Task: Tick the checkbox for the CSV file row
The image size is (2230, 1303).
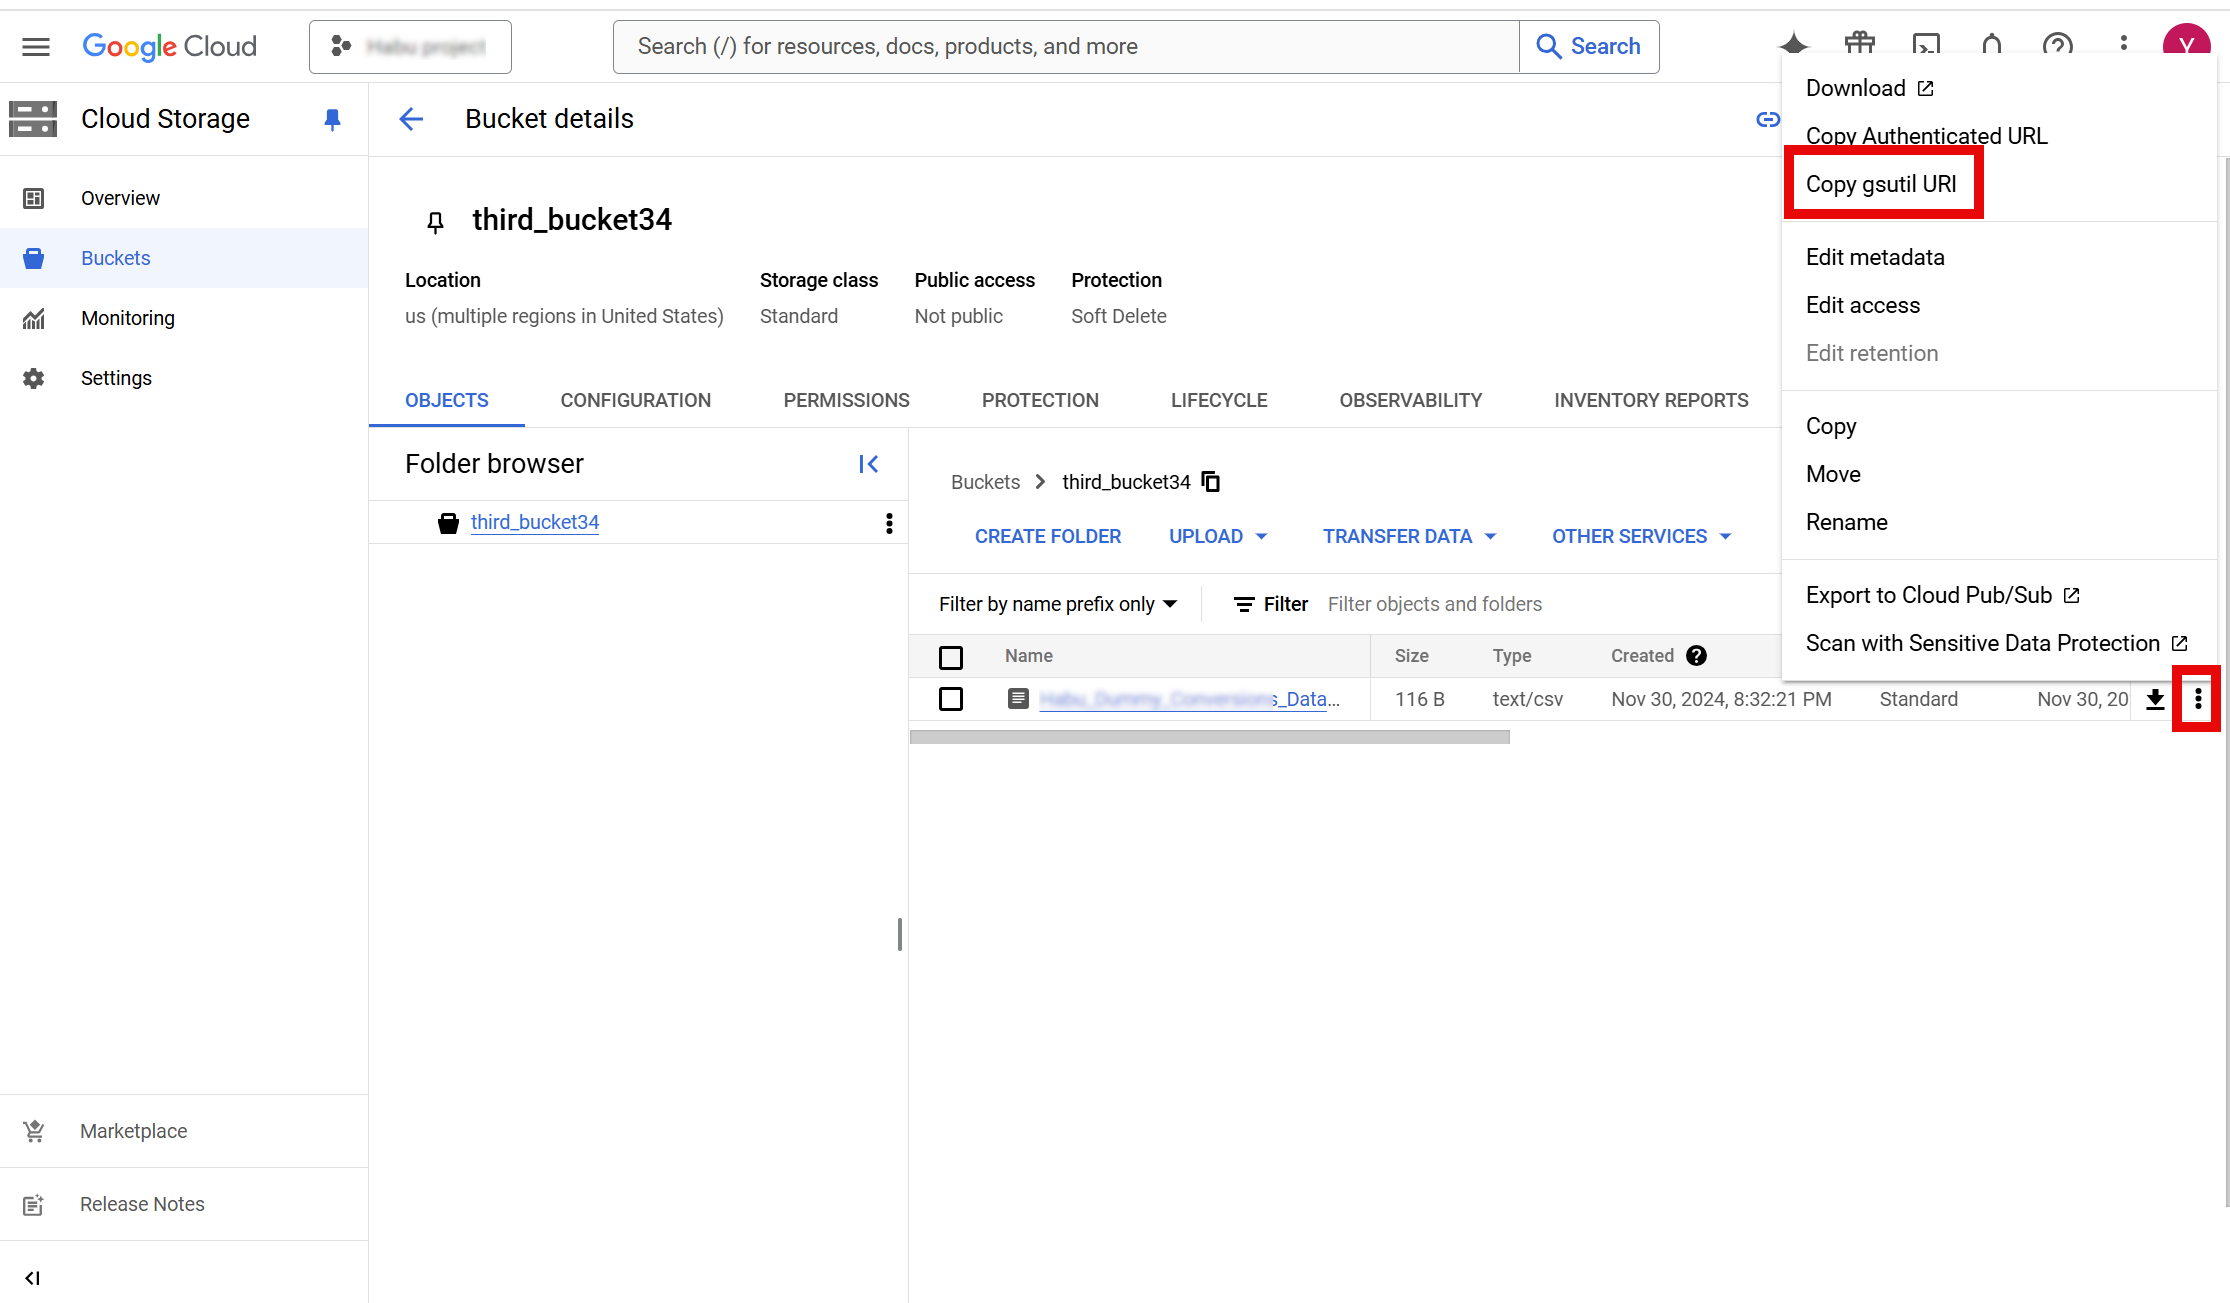Action: coord(951,699)
